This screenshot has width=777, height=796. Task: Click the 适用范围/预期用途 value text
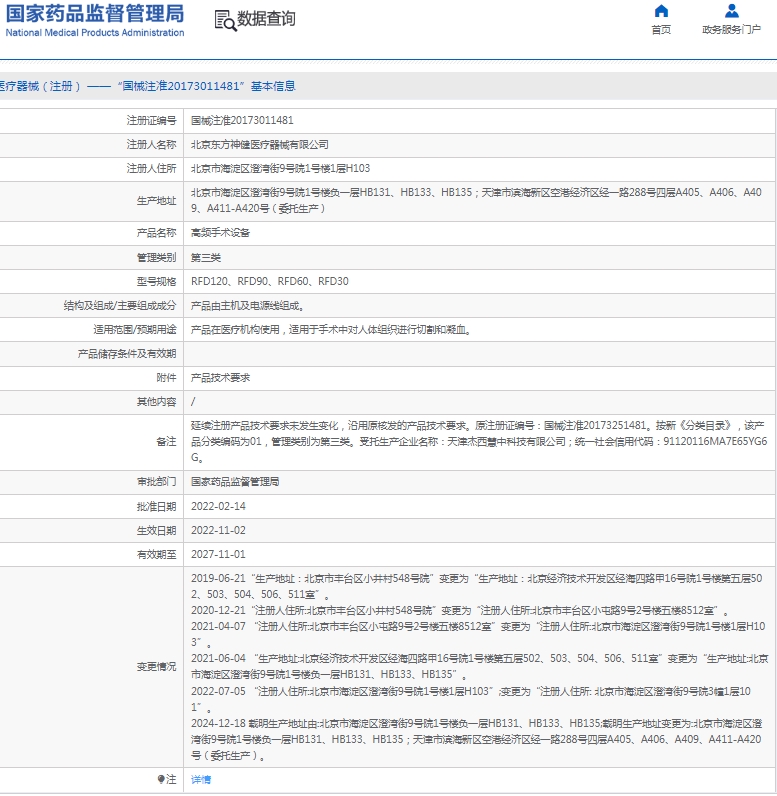(332, 329)
